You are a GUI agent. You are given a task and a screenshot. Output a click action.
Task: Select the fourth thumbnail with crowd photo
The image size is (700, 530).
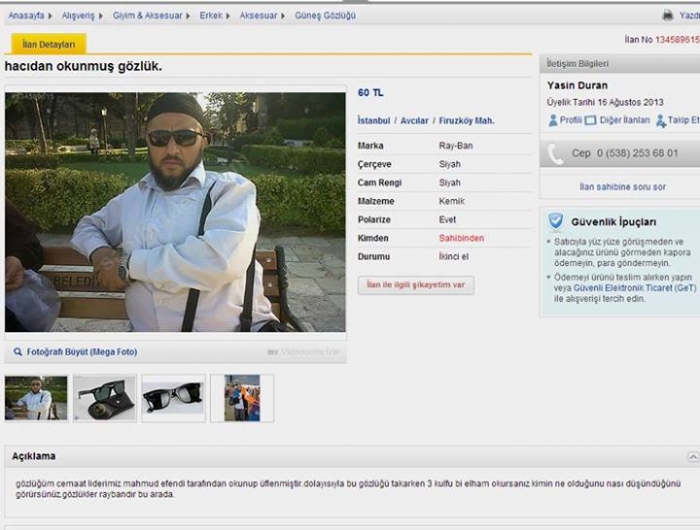242,398
